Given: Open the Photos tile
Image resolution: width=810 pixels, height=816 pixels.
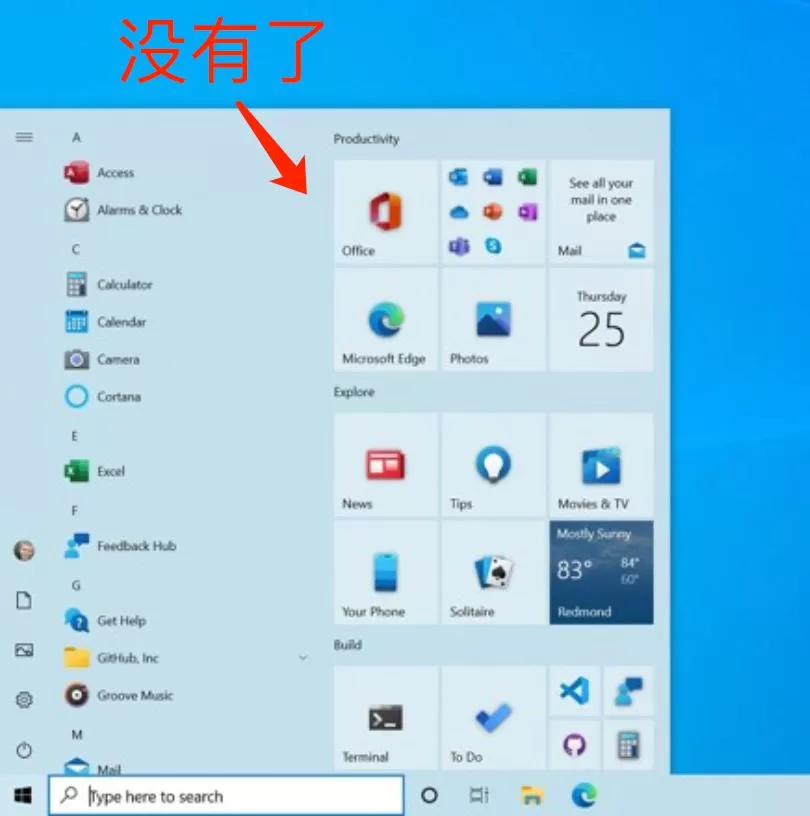Looking at the screenshot, I should [x=493, y=320].
